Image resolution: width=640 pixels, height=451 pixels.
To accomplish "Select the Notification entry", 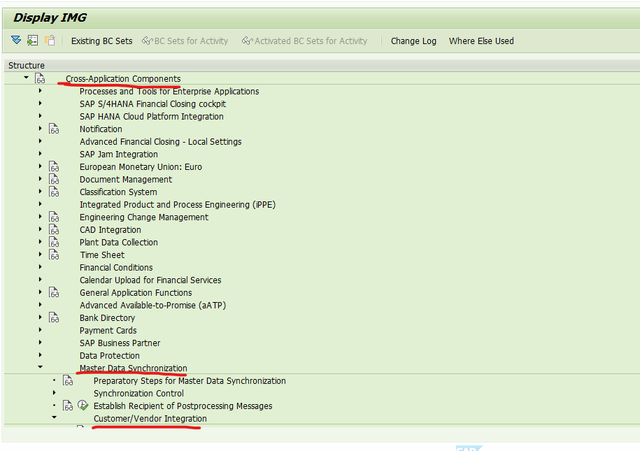I will pyautogui.click(x=101, y=129).
